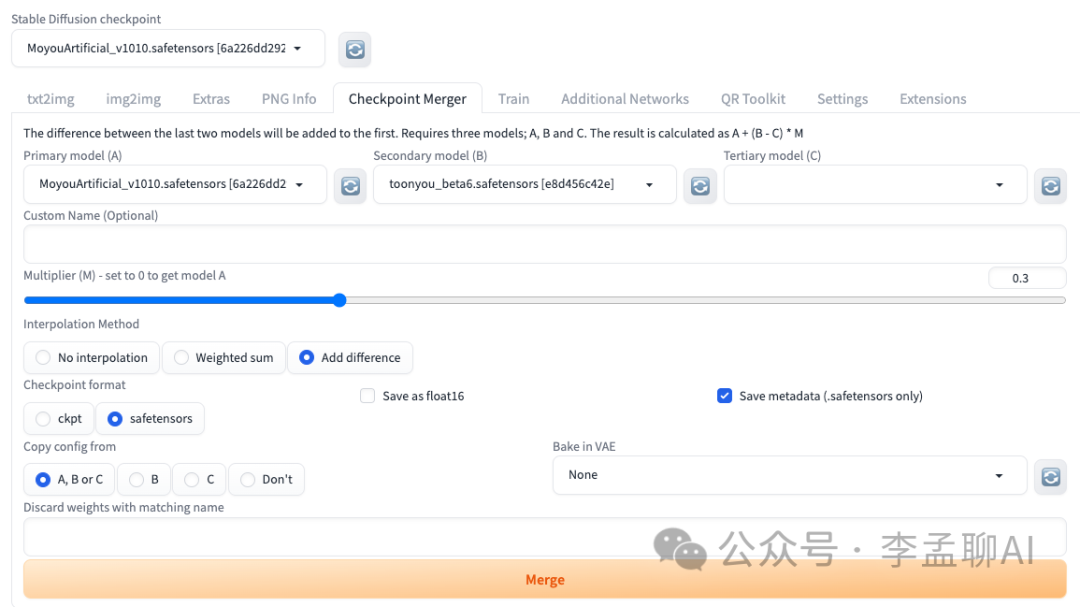
Task: Switch to the img2img tab
Action: (x=134, y=99)
